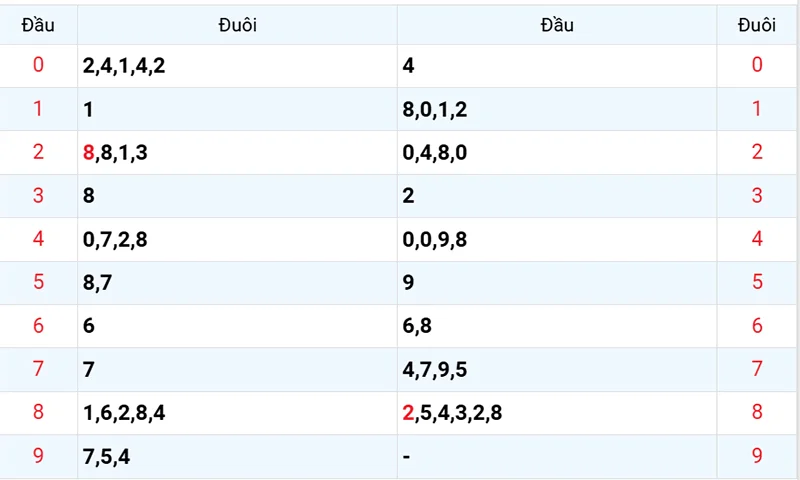
Task: Select the cell showing 8,0,1,2
Action: (557, 109)
